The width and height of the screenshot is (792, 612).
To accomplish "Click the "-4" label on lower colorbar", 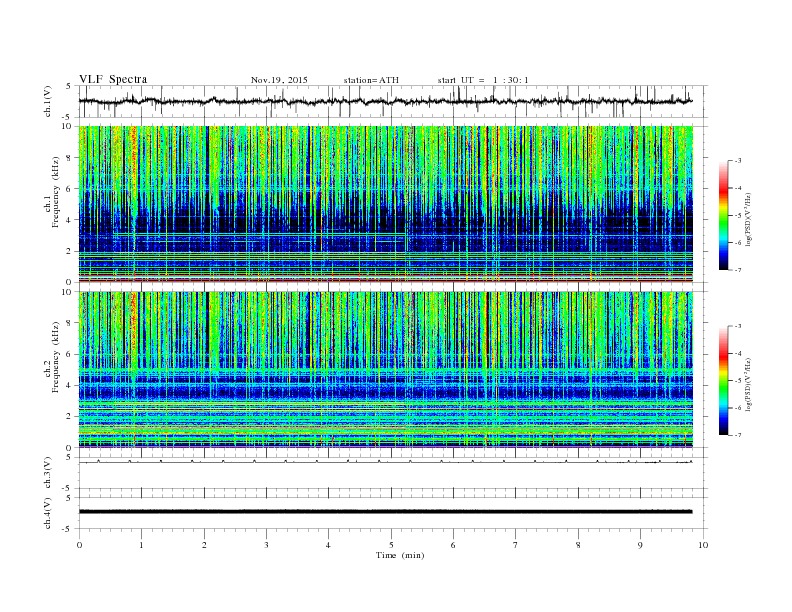I will click(738, 353).
